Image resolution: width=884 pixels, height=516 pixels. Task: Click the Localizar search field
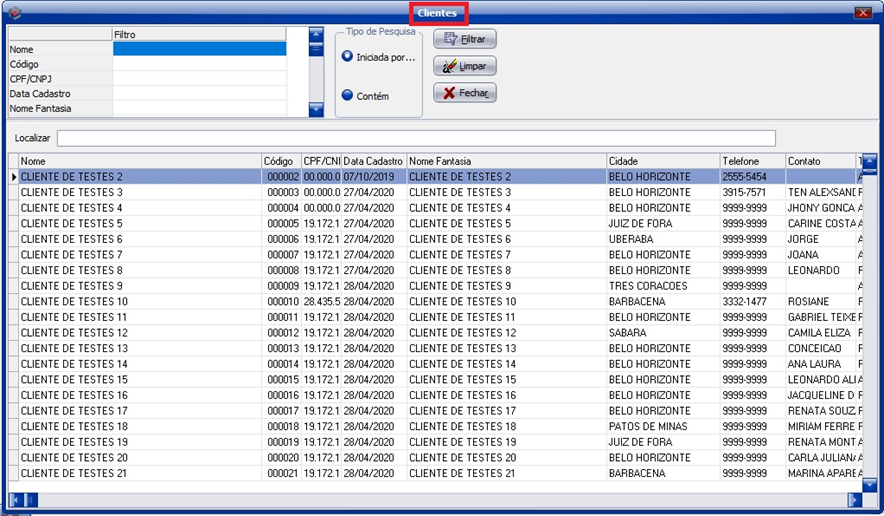[x=415, y=138]
